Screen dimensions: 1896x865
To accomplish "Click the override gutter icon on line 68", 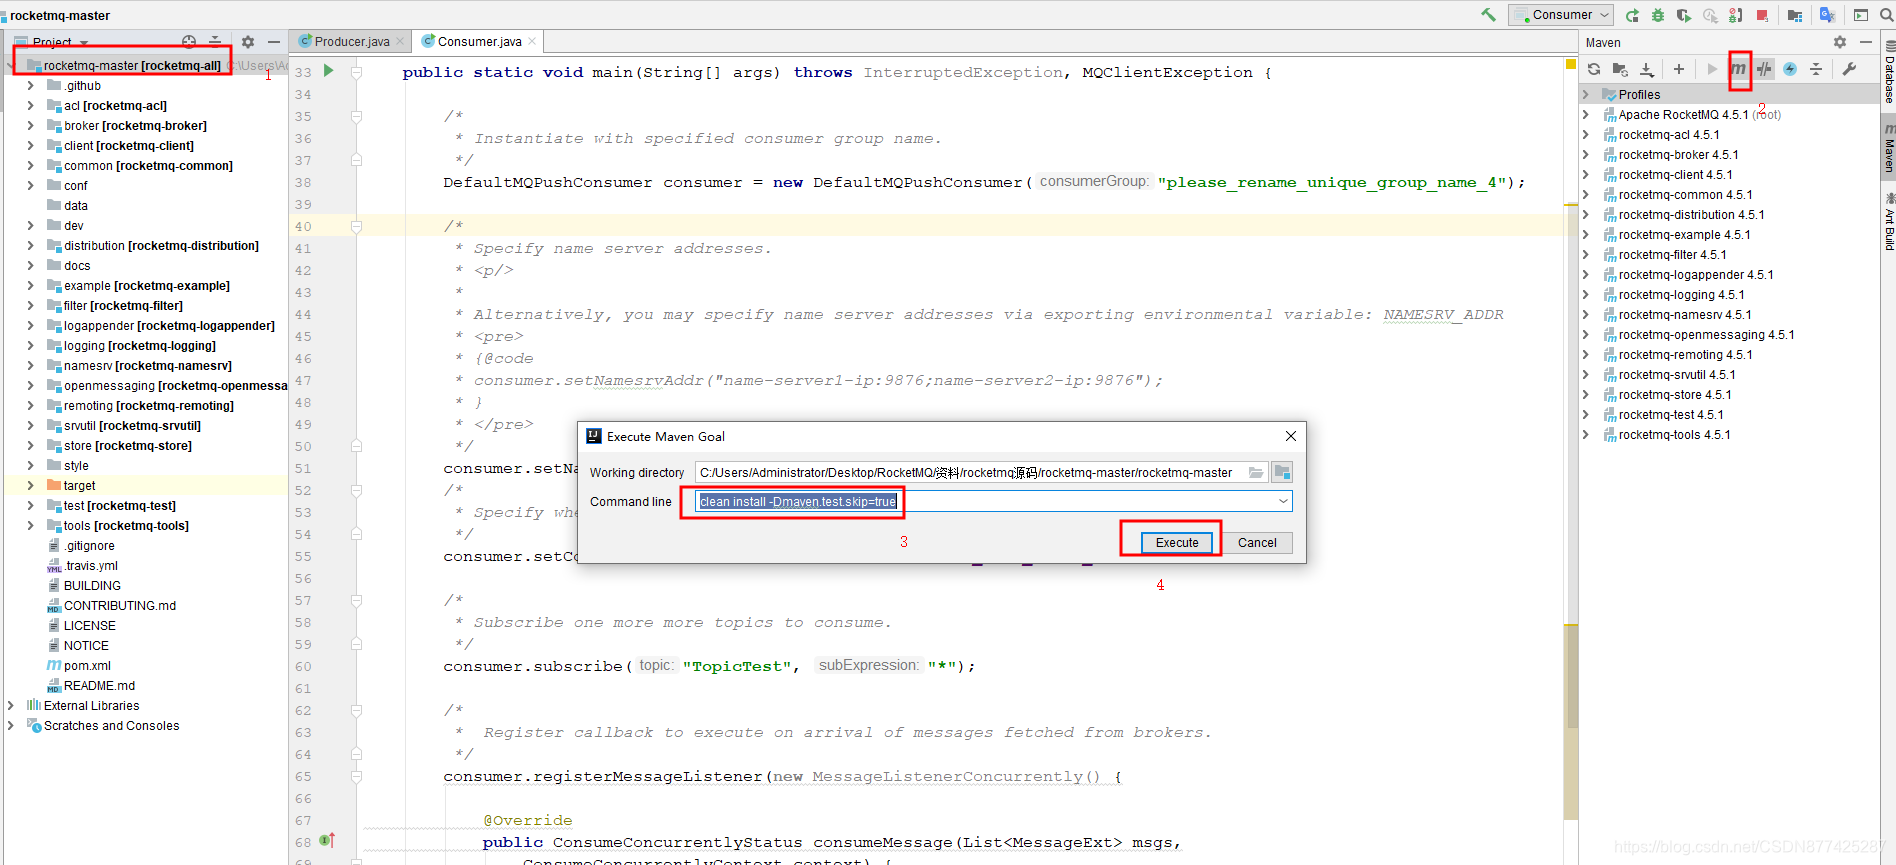I will [x=327, y=841].
